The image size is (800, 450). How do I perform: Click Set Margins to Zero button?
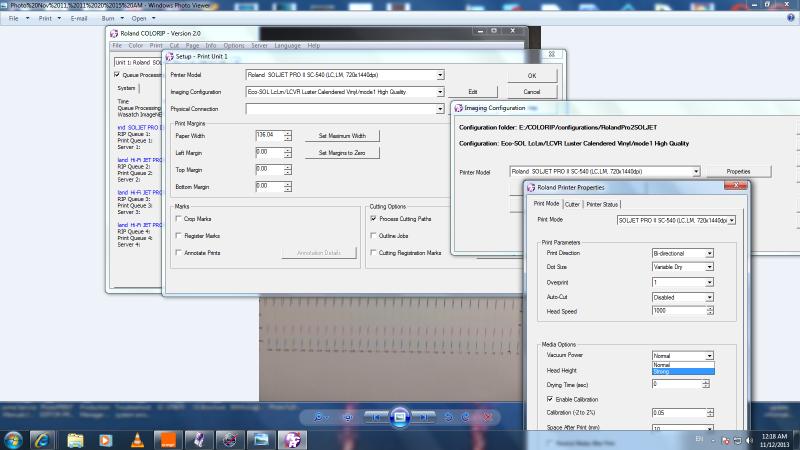click(x=342, y=153)
